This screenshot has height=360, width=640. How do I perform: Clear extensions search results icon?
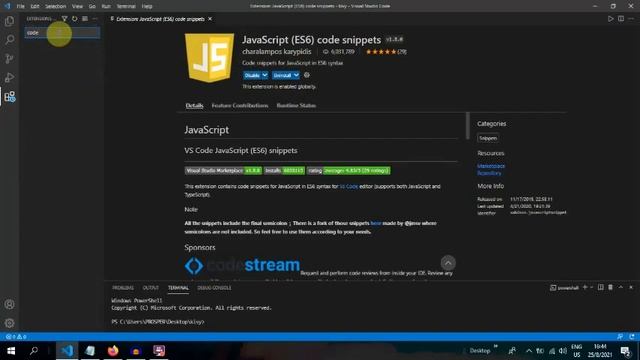[85, 19]
